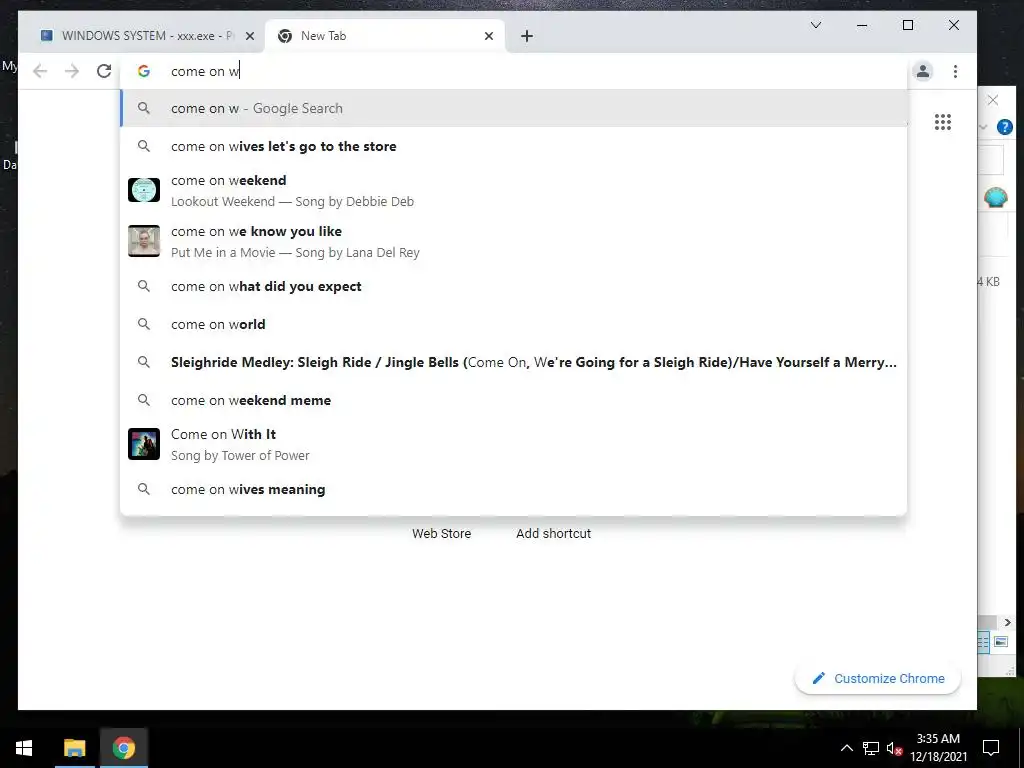Screen dimensions: 1024x768
Task: Click the back navigation arrow
Action: pyautogui.click(x=40, y=71)
